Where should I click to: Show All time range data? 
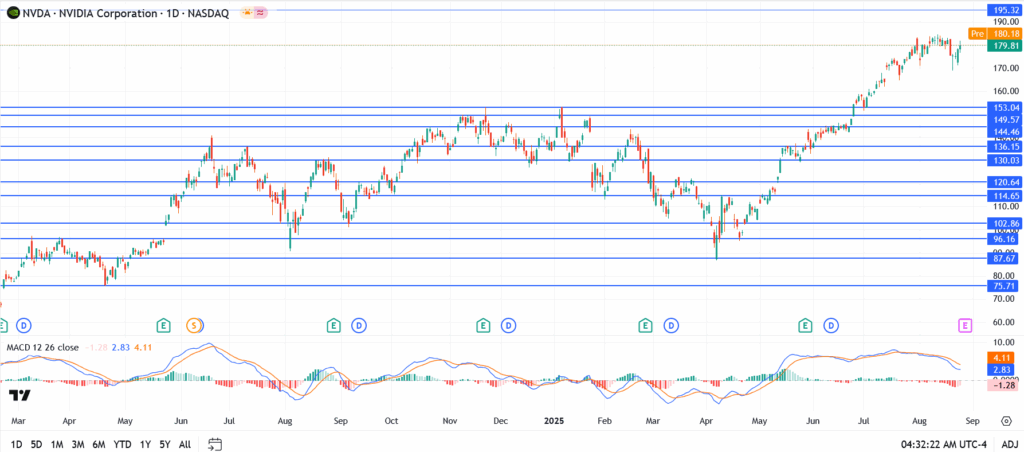[x=185, y=443]
